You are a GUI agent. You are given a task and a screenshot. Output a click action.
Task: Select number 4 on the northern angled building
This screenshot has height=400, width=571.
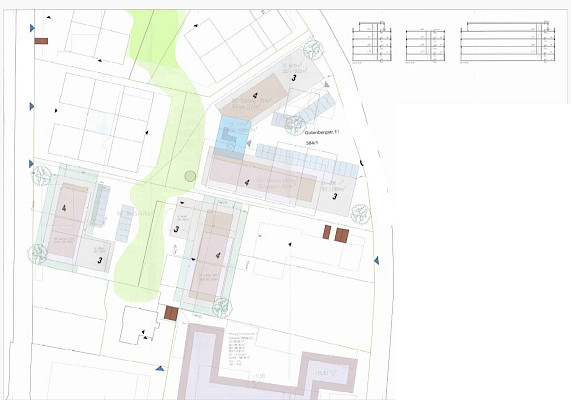click(255, 96)
